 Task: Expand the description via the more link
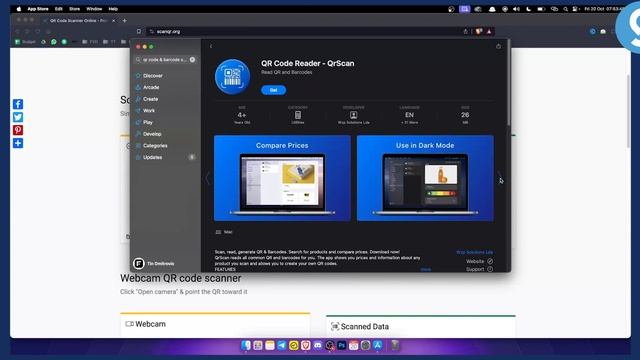point(426,269)
